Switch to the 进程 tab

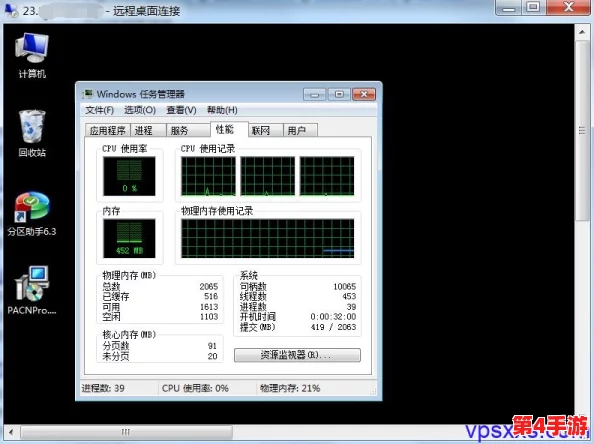(x=148, y=130)
